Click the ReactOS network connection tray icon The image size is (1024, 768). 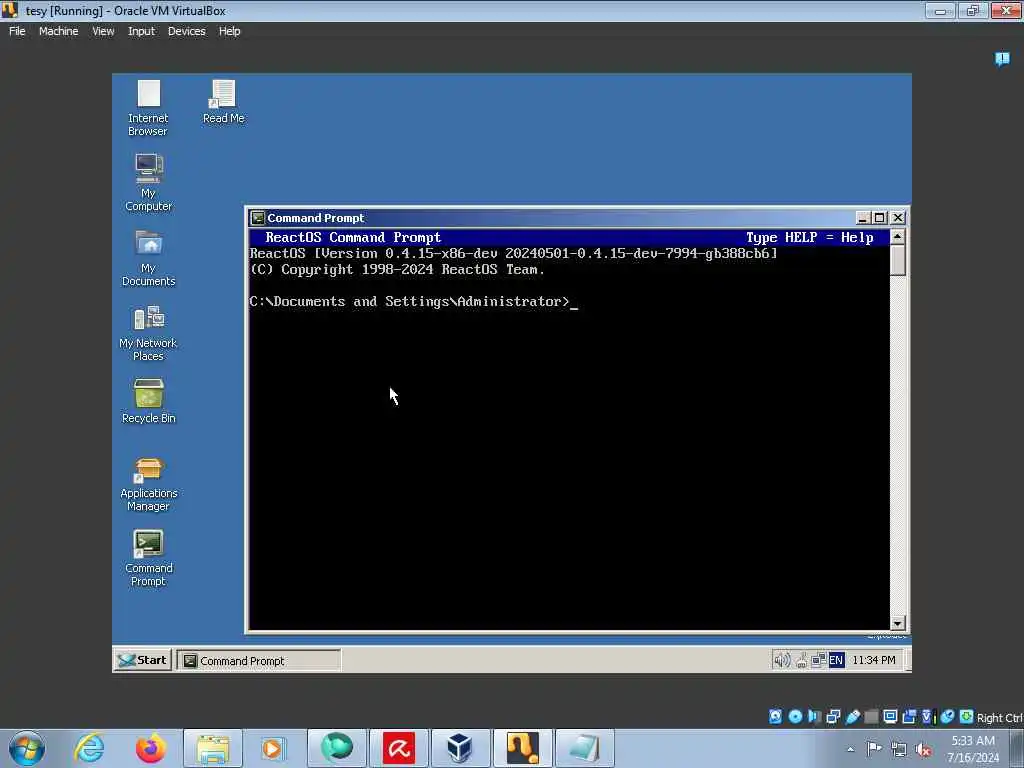point(818,660)
